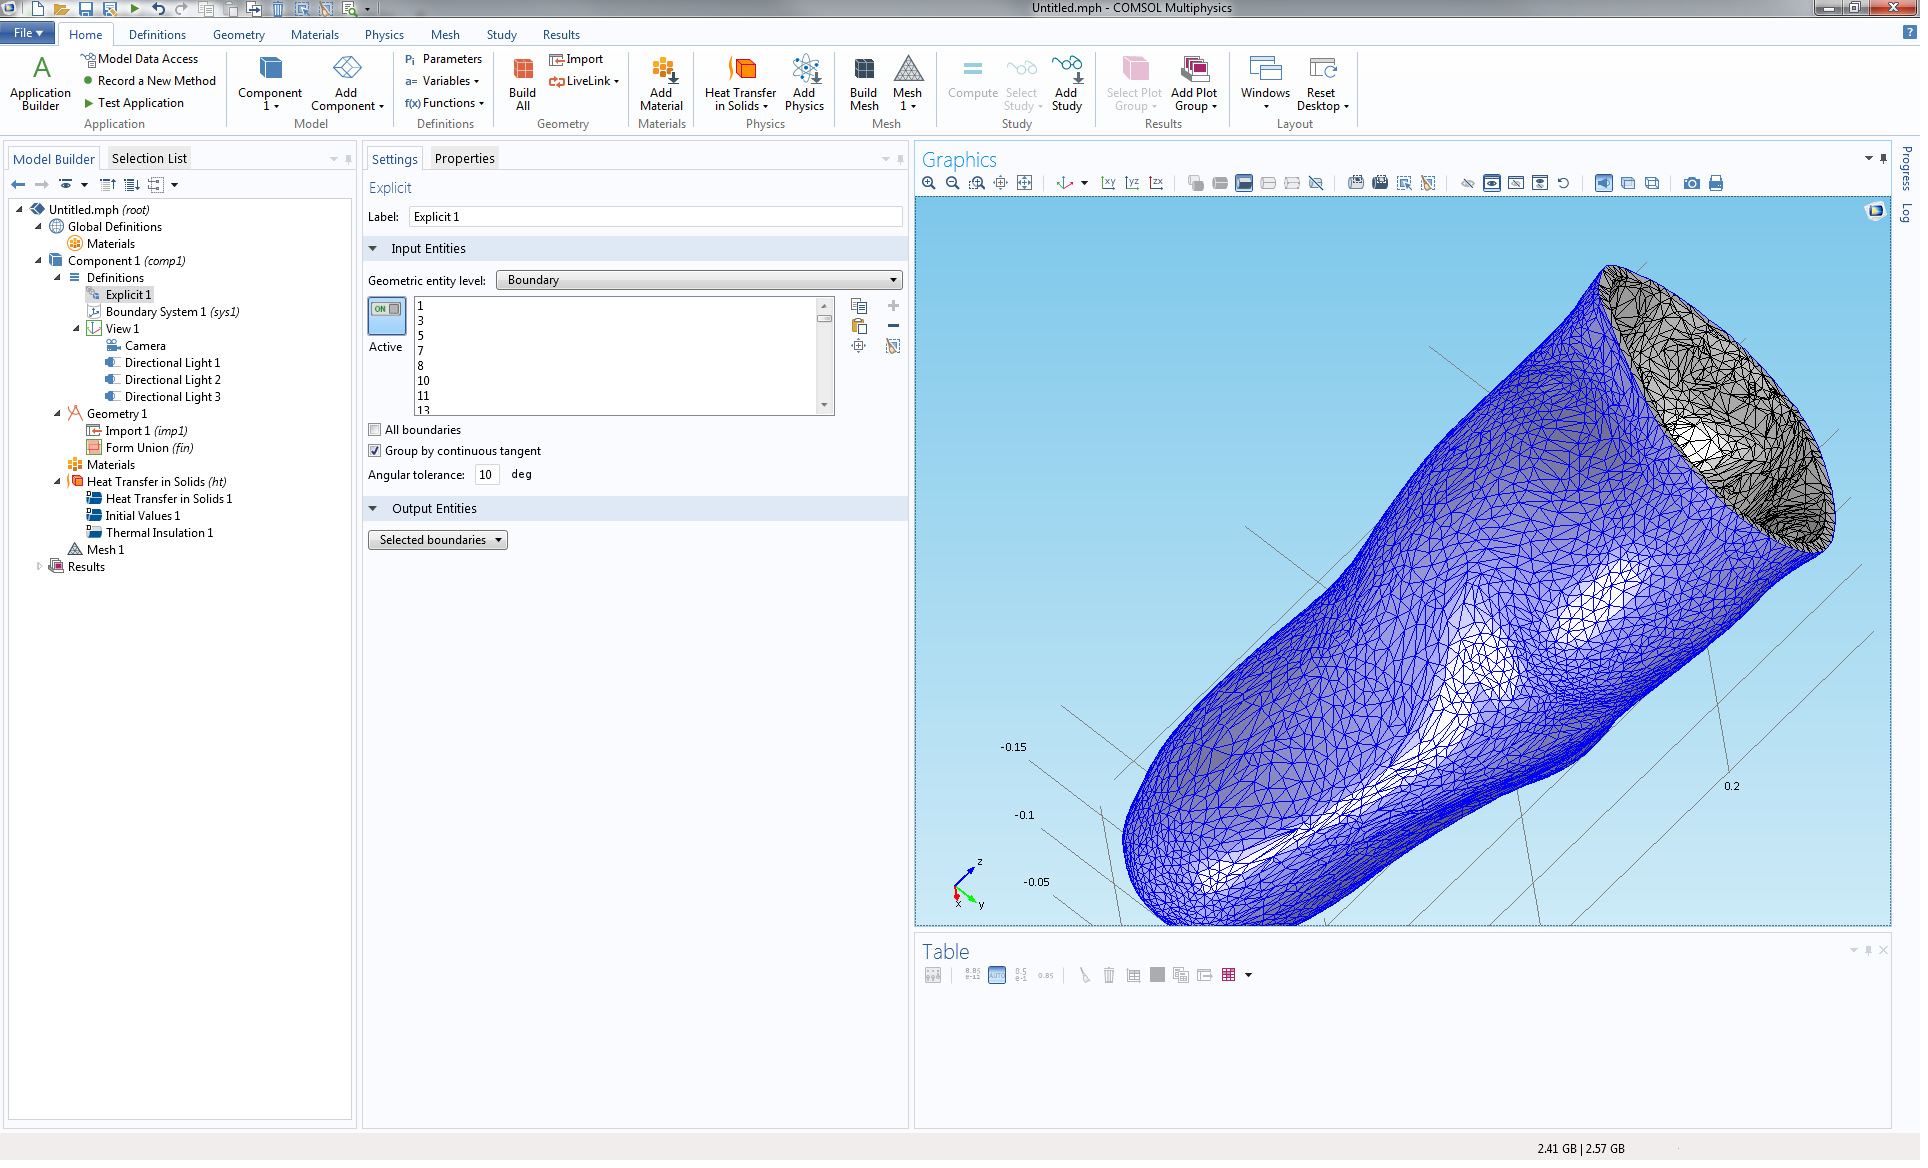Check the All boundaries checkbox

[x=377, y=432]
